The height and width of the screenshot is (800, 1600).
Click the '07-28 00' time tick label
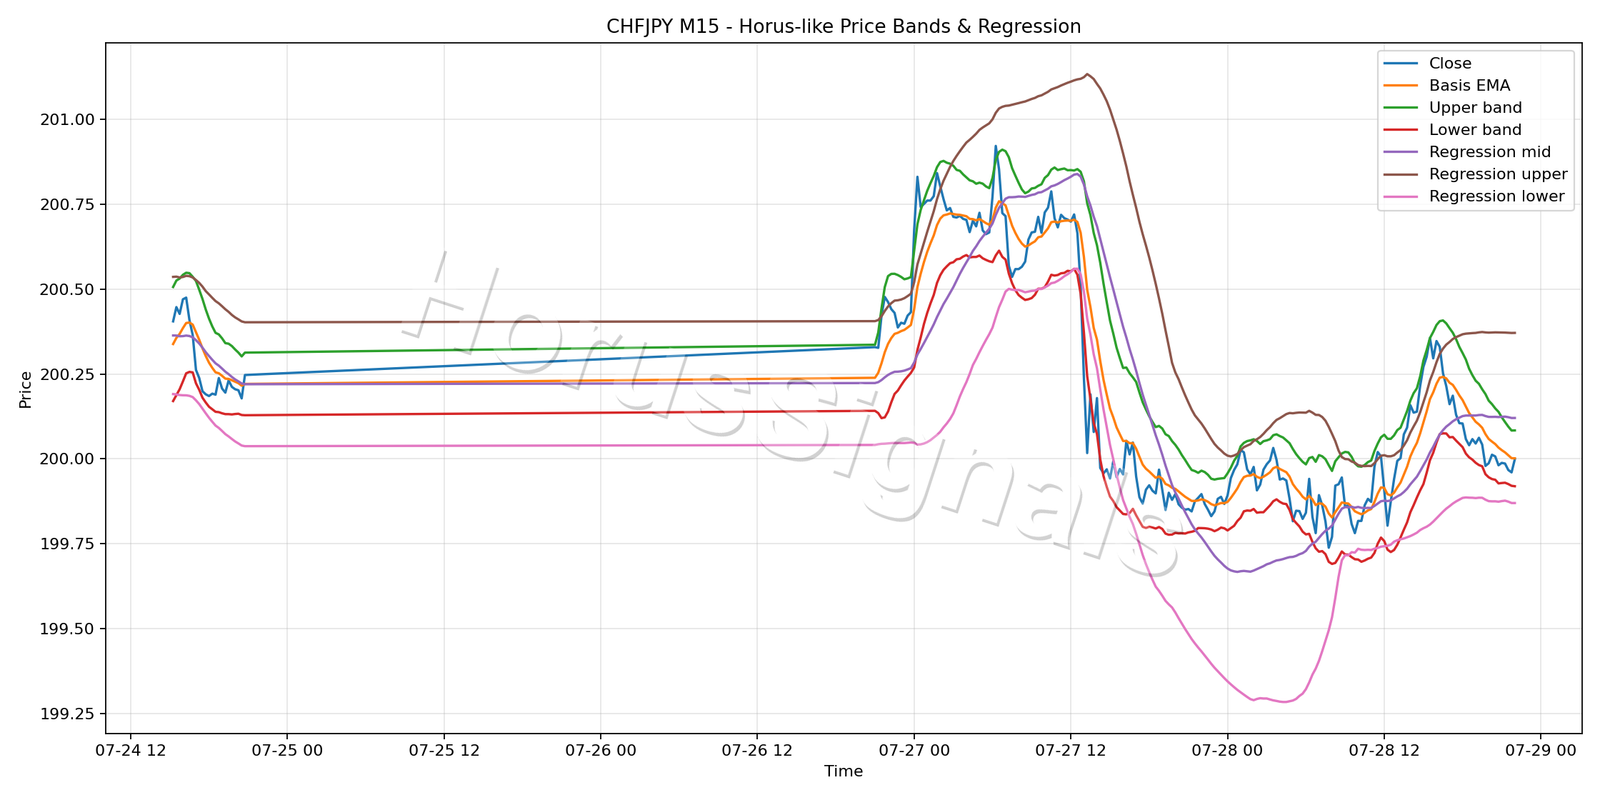pos(1227,750)
